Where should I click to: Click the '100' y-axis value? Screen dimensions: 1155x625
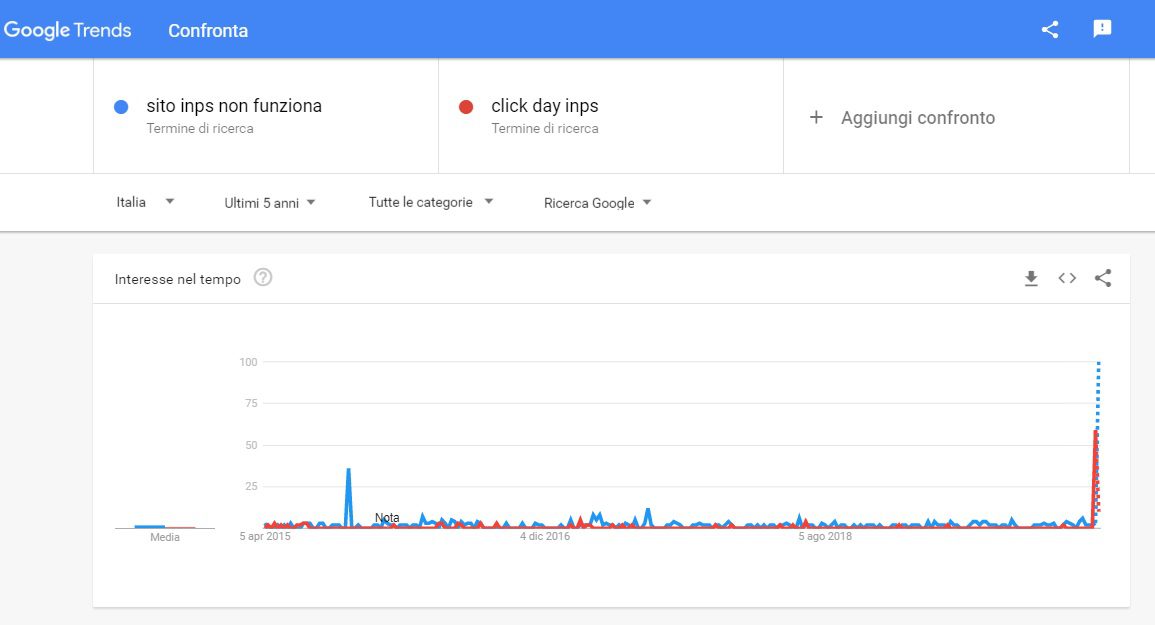[248, 362]
